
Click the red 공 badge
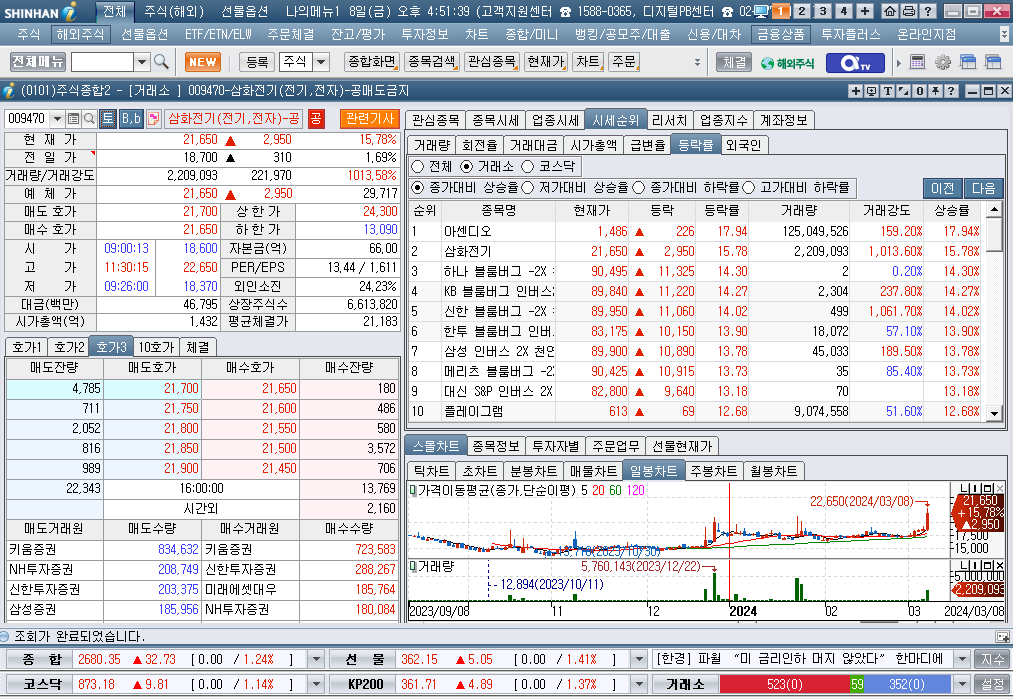[316, 118]
